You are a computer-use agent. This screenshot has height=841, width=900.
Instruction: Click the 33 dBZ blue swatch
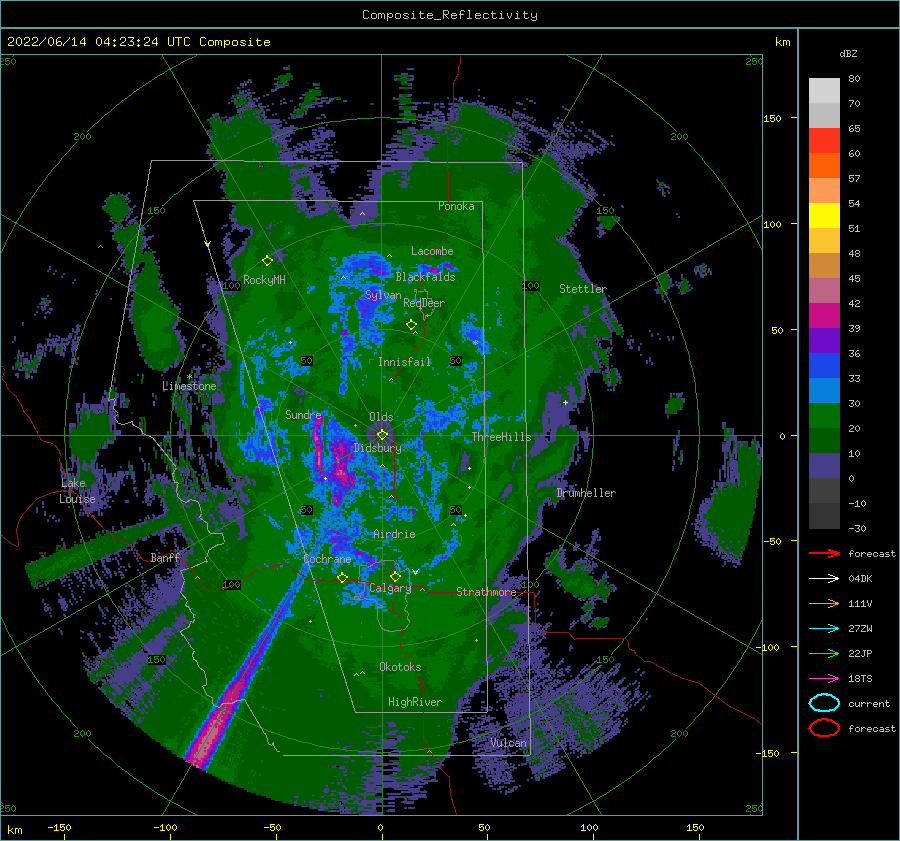click(x=824, y=365)
